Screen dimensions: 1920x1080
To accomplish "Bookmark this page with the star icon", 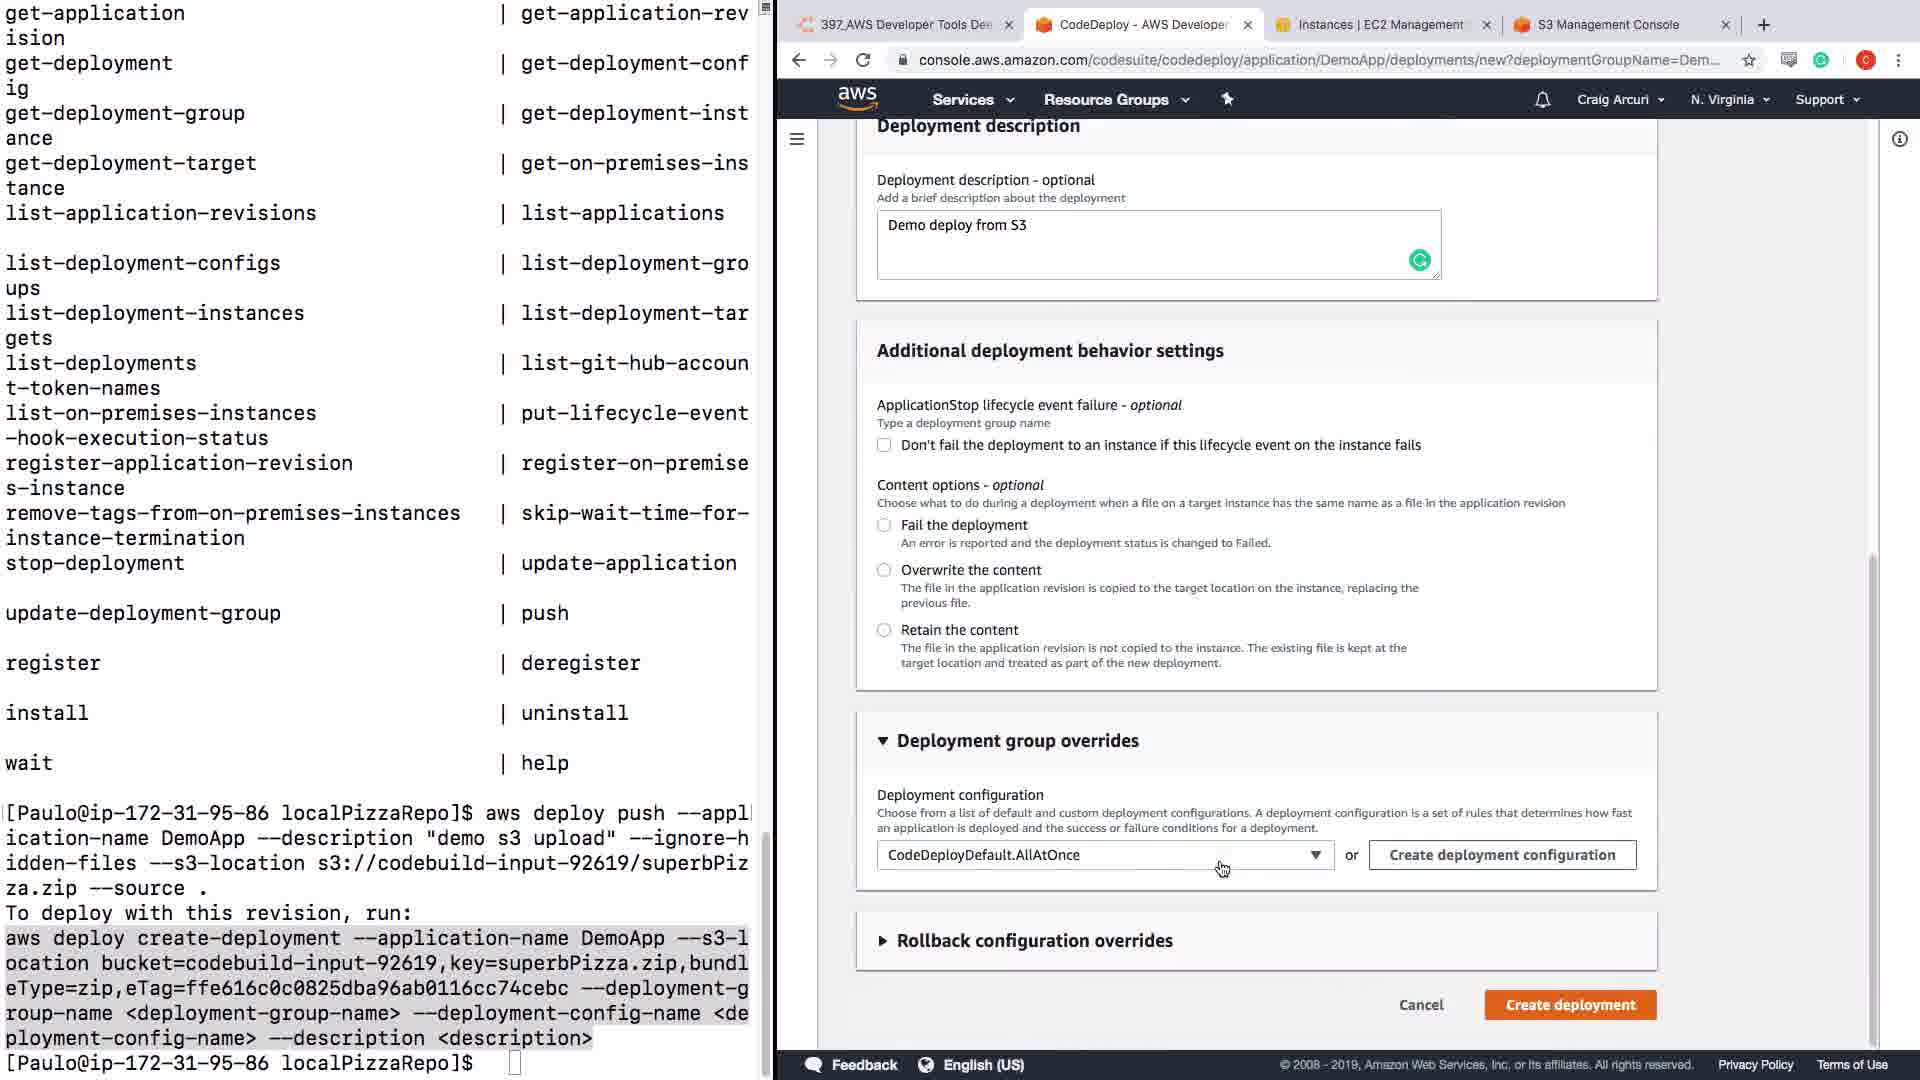I will [x=1748, y=60].
